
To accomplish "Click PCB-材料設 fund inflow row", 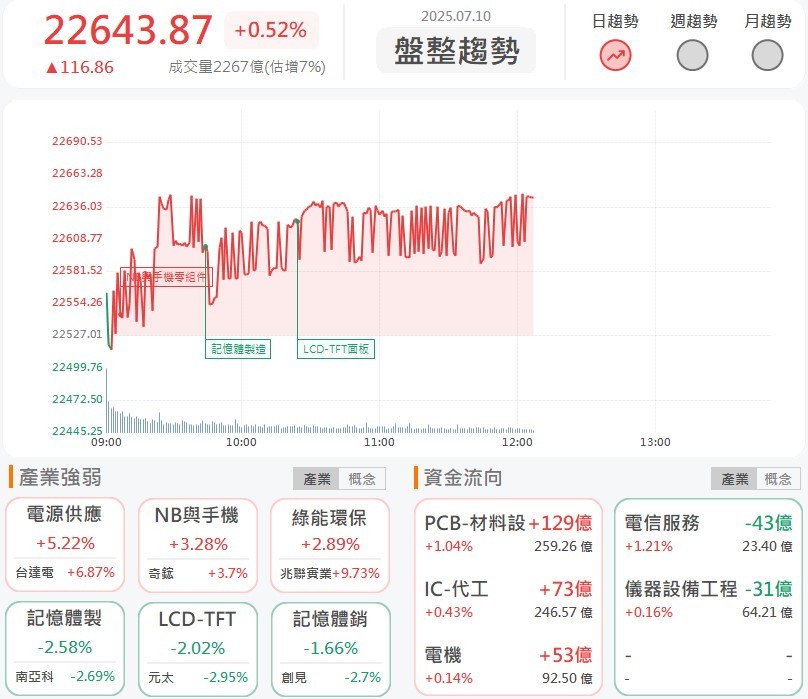I will [x=508, y=534].
